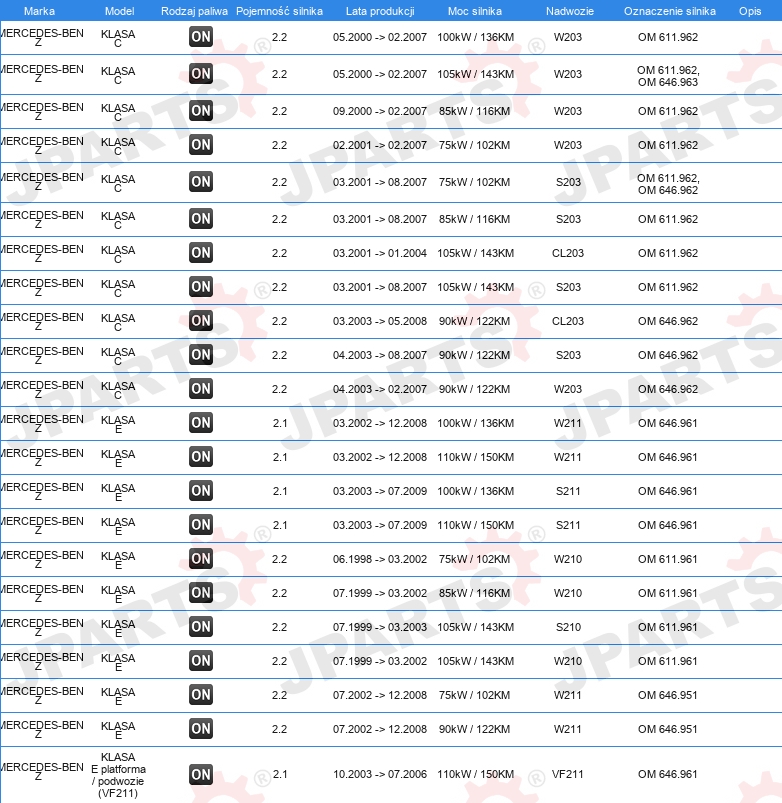Select the production years '07.1999 -> 03.2003'
Image resolution: width=782 pixels, height=803 pixels.
point(379,627)
